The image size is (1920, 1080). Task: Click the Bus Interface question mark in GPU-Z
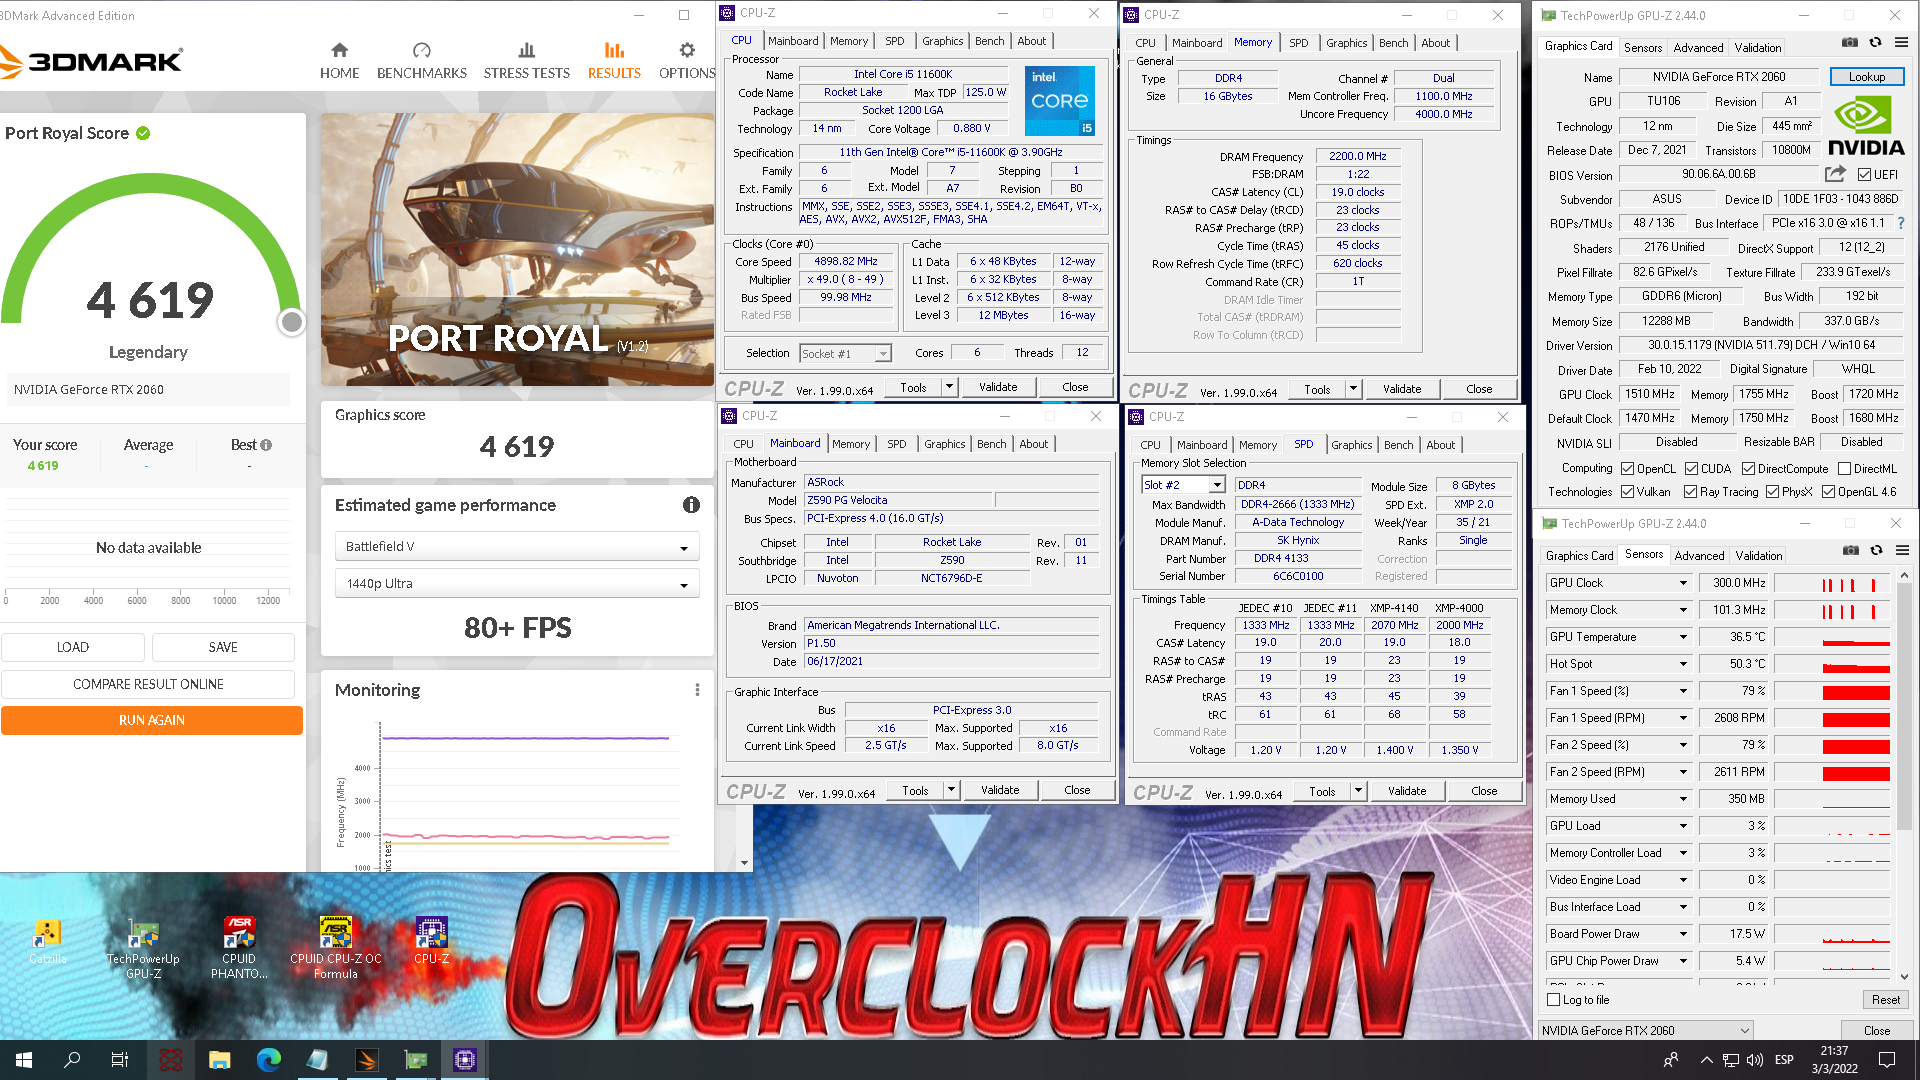point(1901,223)
